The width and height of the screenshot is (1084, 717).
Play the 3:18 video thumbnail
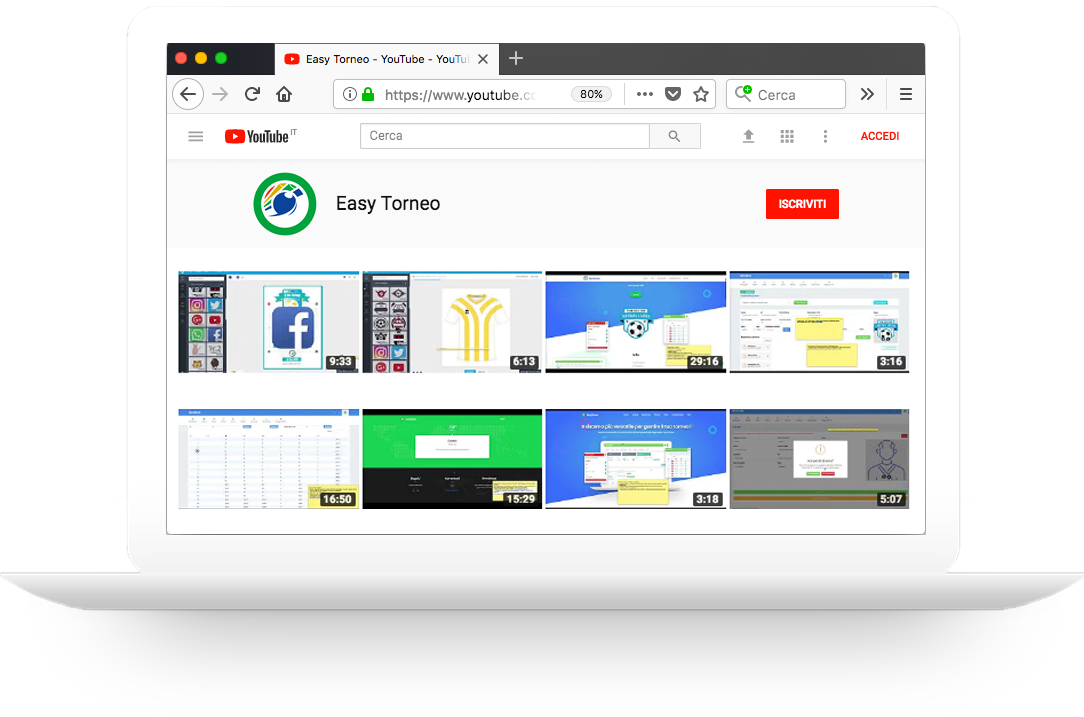pyautogui.click(x=635, y=459)
